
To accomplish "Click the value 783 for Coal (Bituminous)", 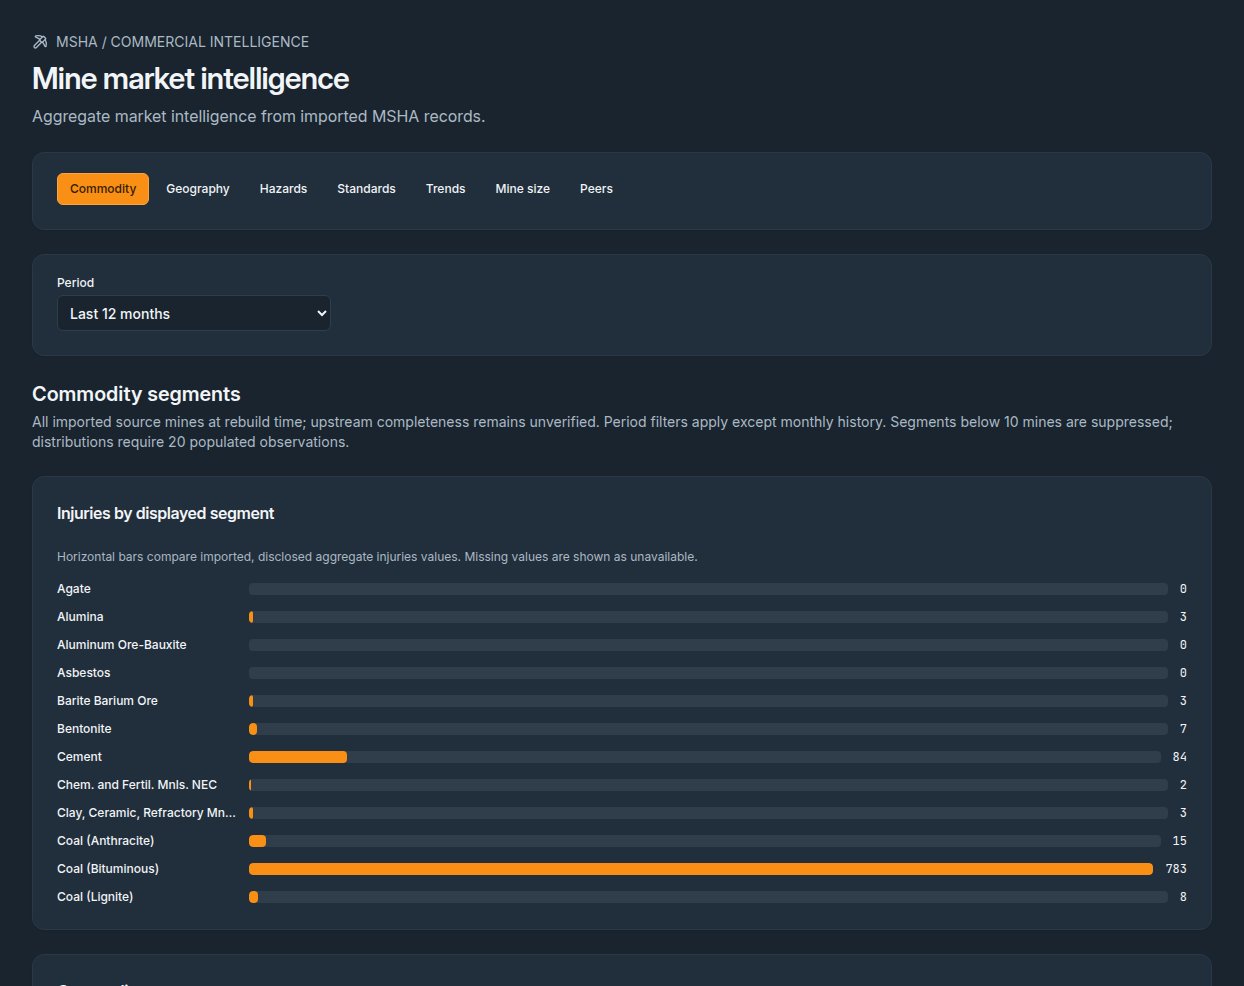I will click(x=1176, y=869).
